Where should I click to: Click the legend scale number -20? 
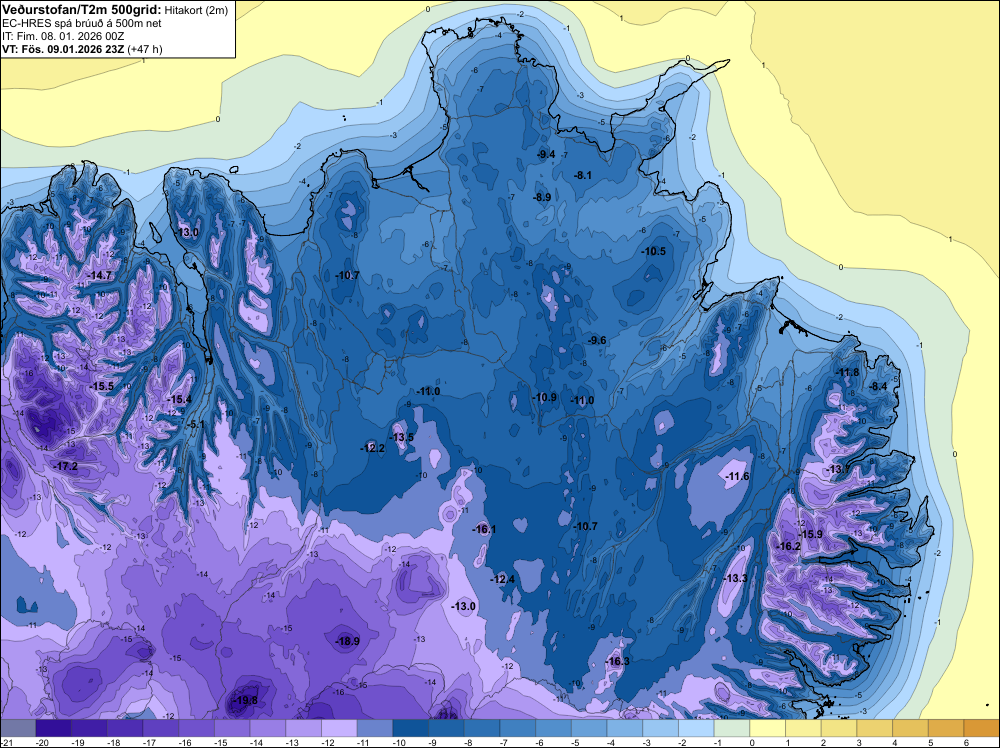43,742
